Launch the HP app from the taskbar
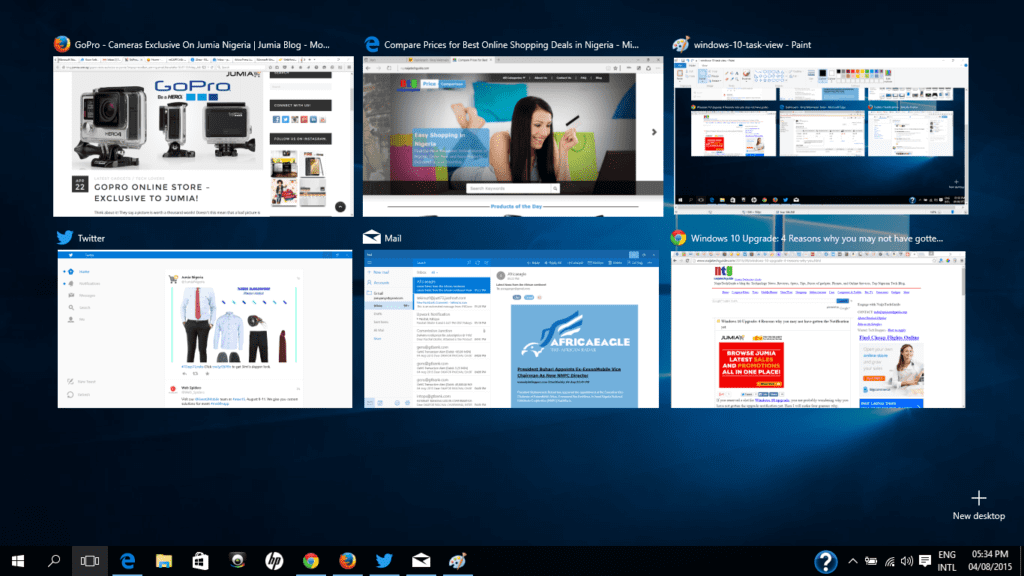Viewport: 1024px width, 576px height. 274,561
